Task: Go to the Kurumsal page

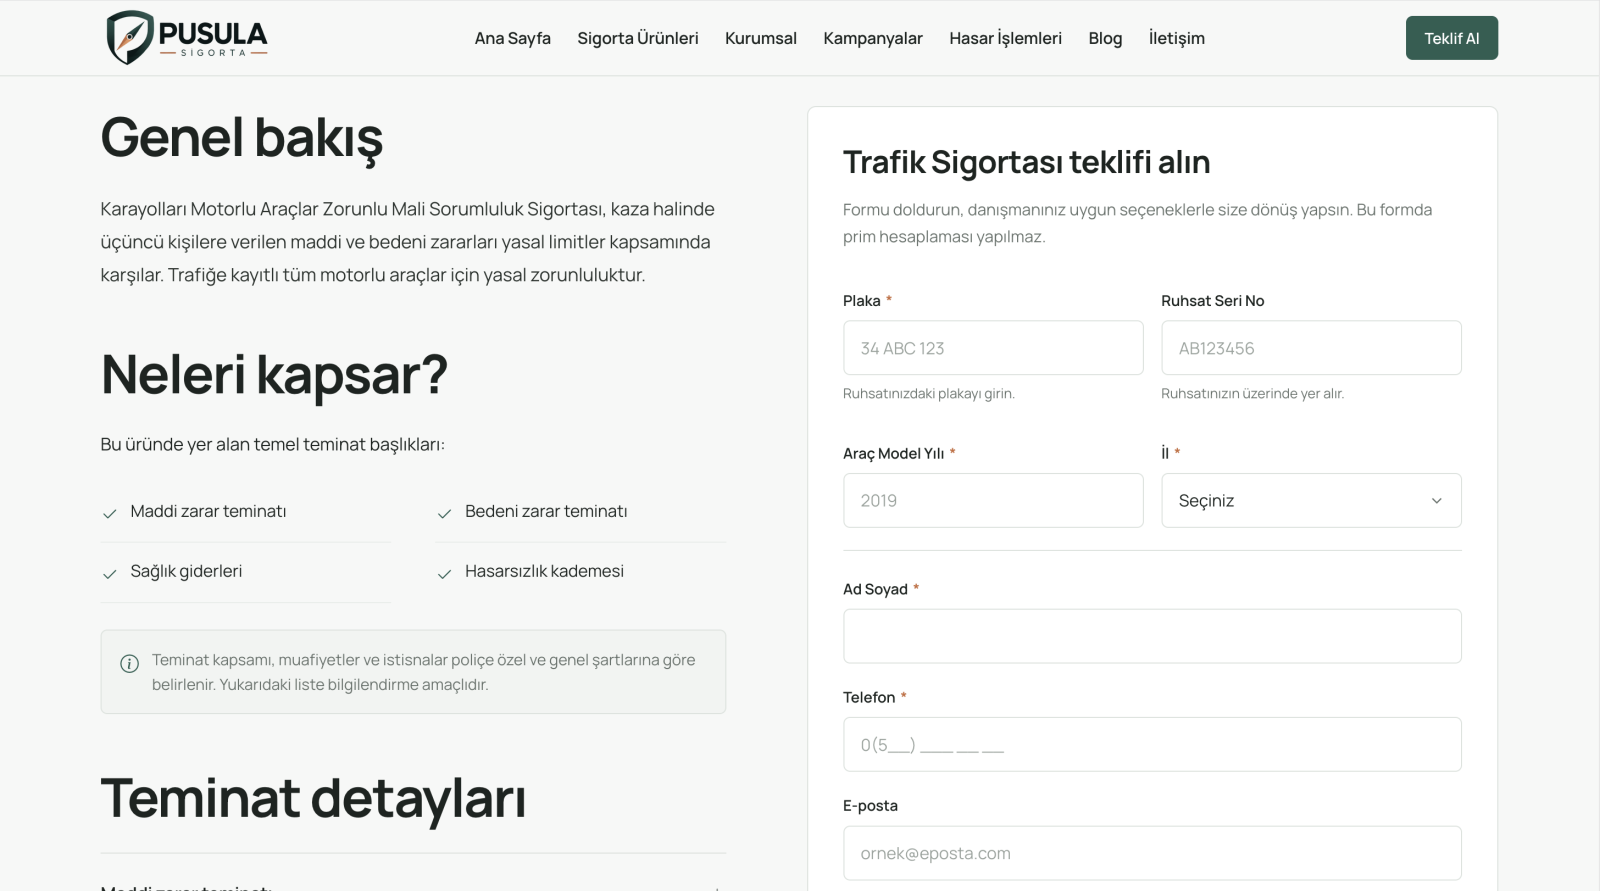Action: coord(760,38)
